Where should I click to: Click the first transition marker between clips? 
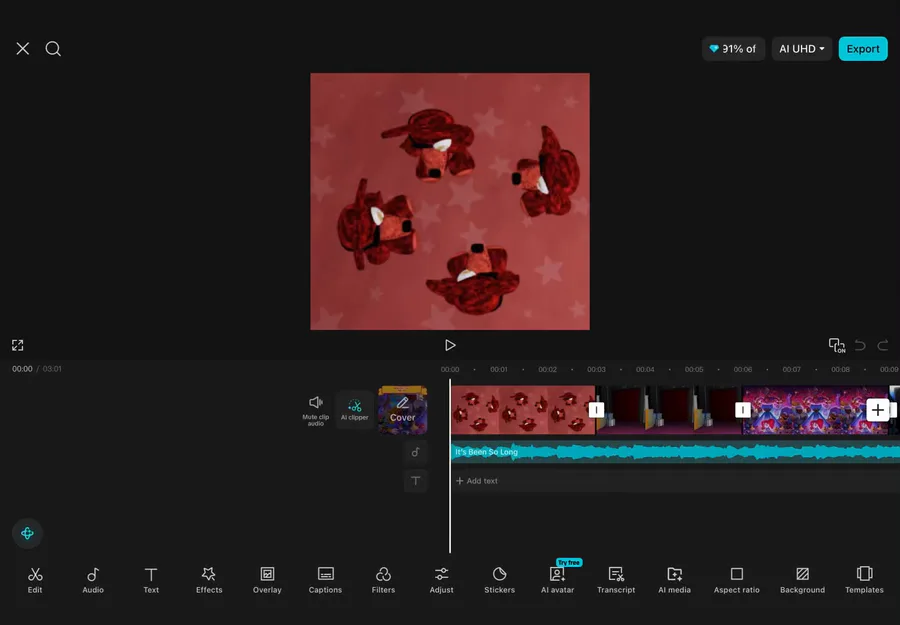[x=596, y=410]
